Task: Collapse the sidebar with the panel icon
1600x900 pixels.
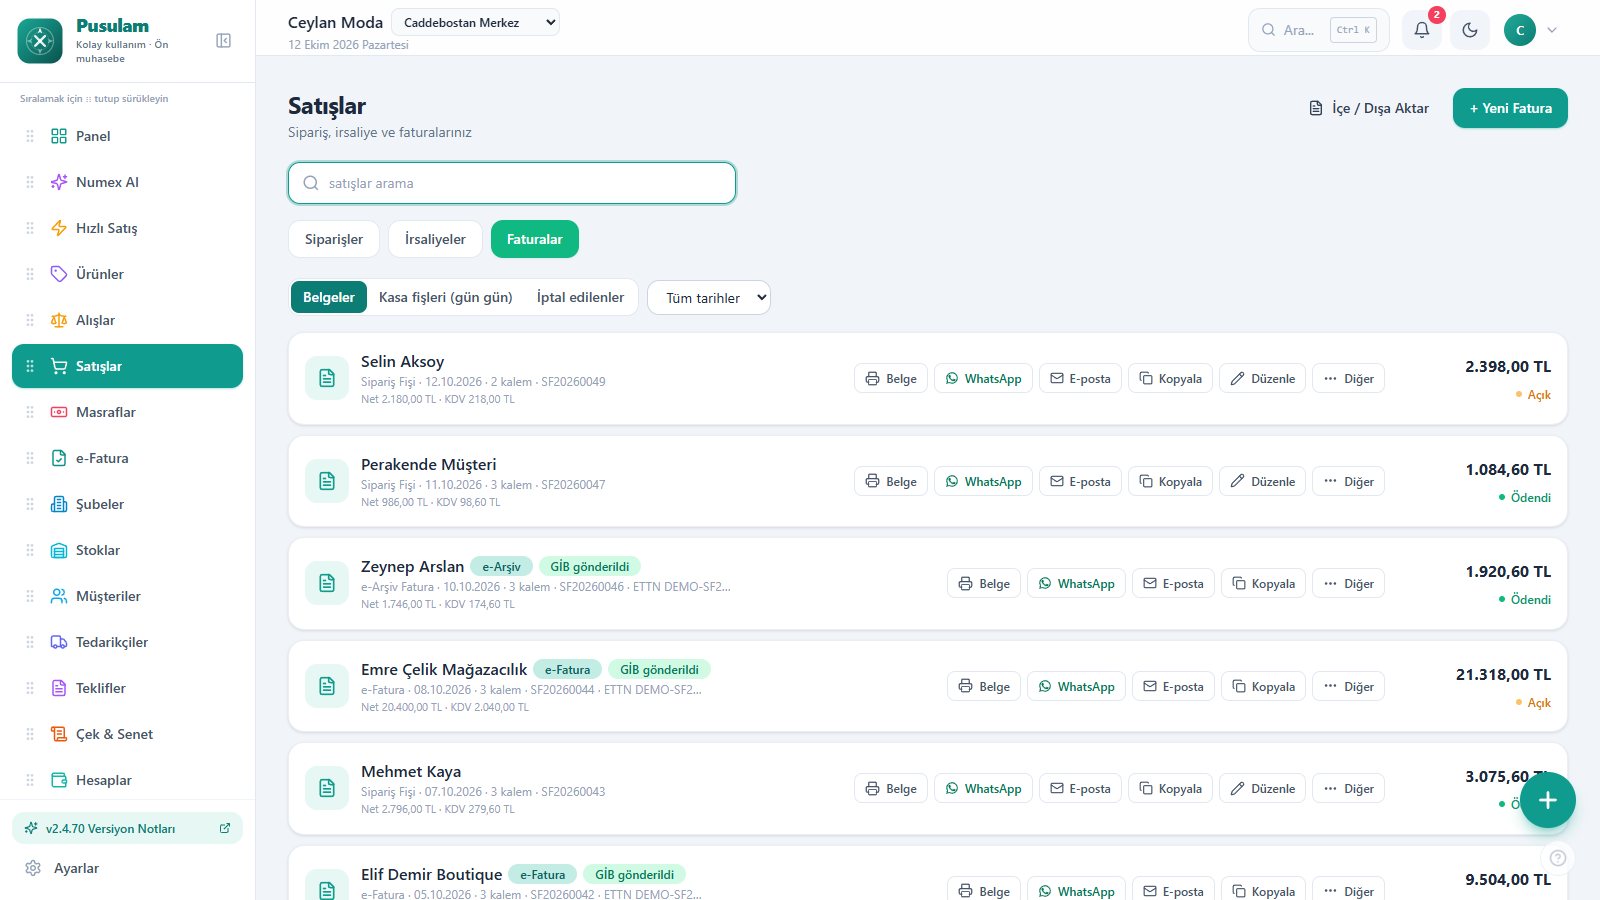Action: pos(224,41)
